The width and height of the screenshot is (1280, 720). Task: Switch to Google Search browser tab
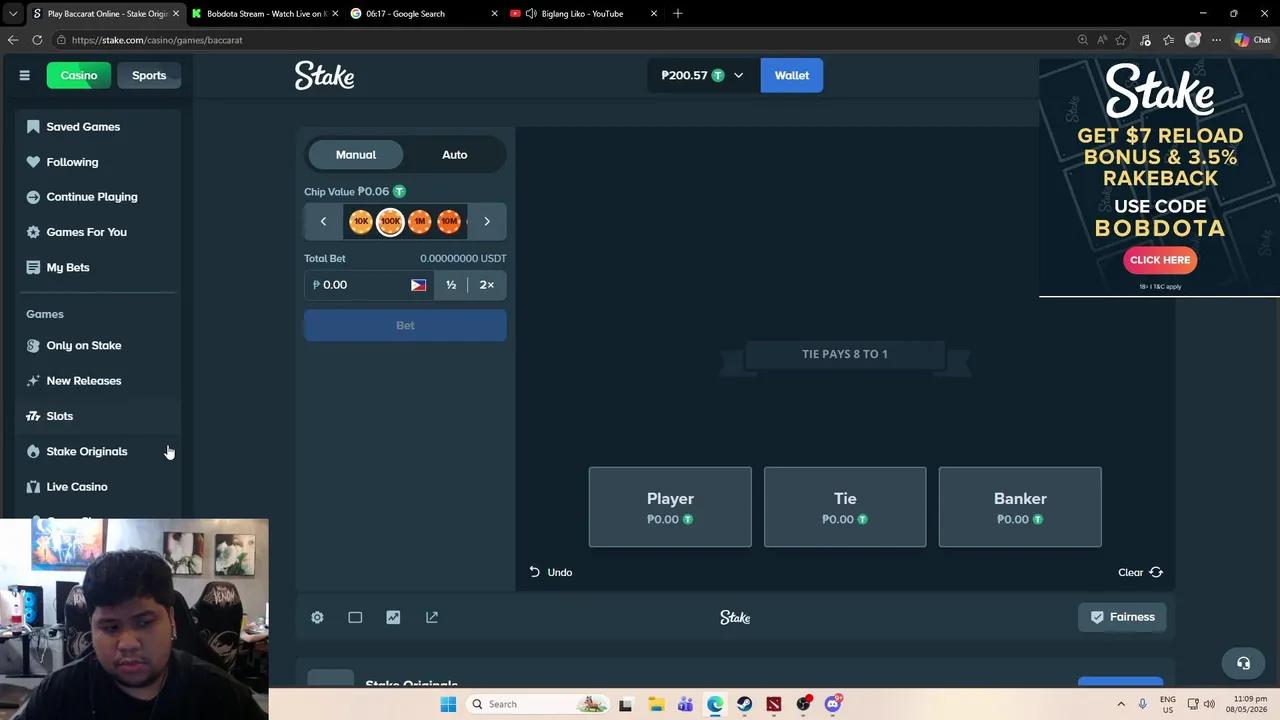coord(424,14)
